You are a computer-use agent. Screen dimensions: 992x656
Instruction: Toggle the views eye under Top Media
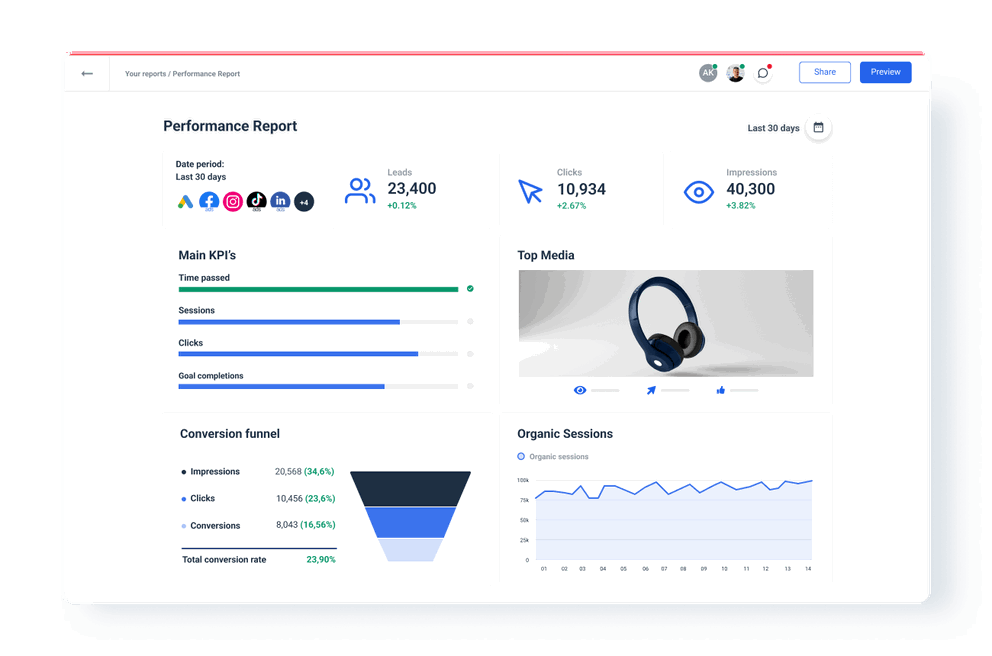tap(579, 390)
